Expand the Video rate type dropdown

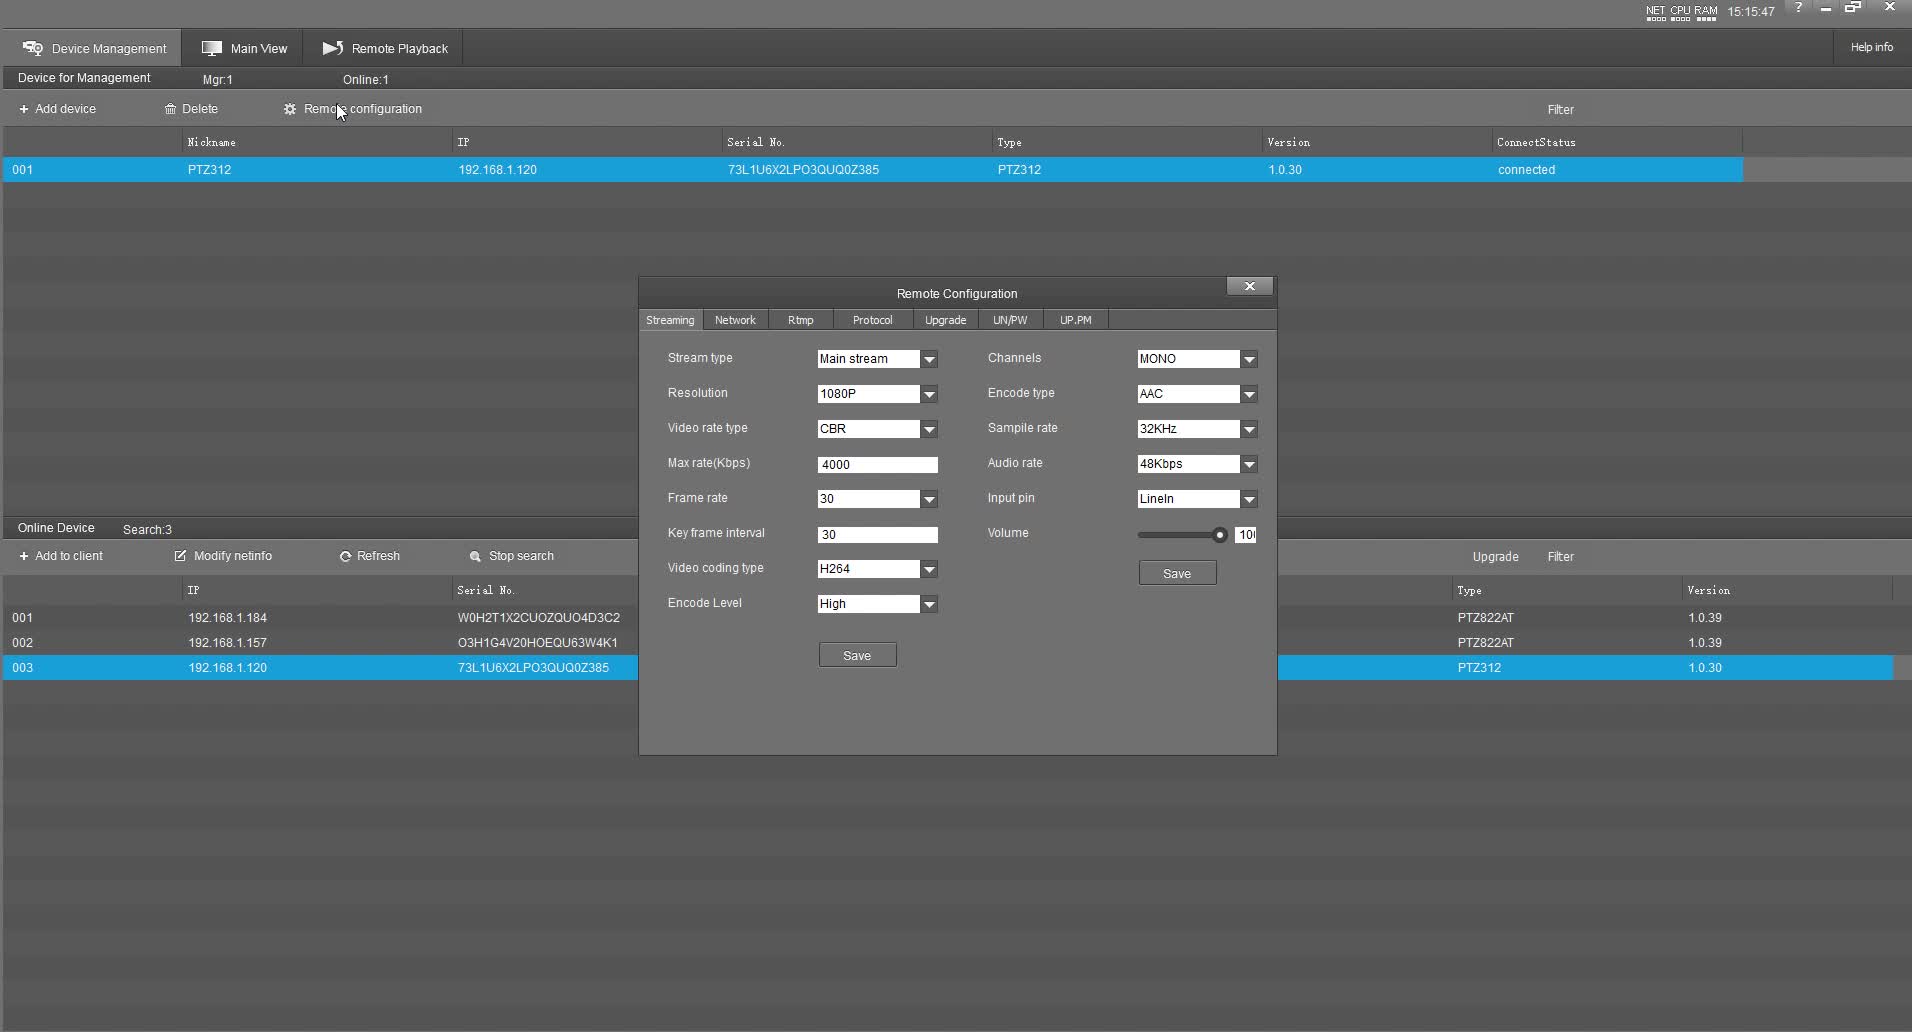coord(929,429)
